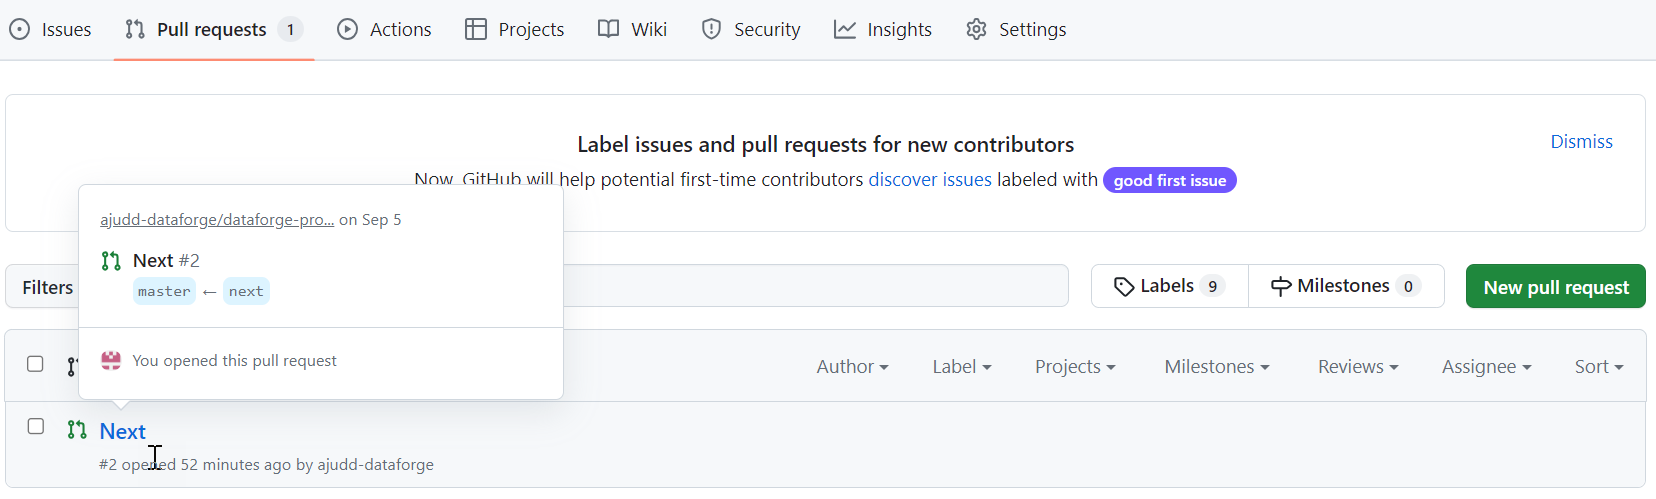Open the Label filter dropdown

click(x=961, y=367)
